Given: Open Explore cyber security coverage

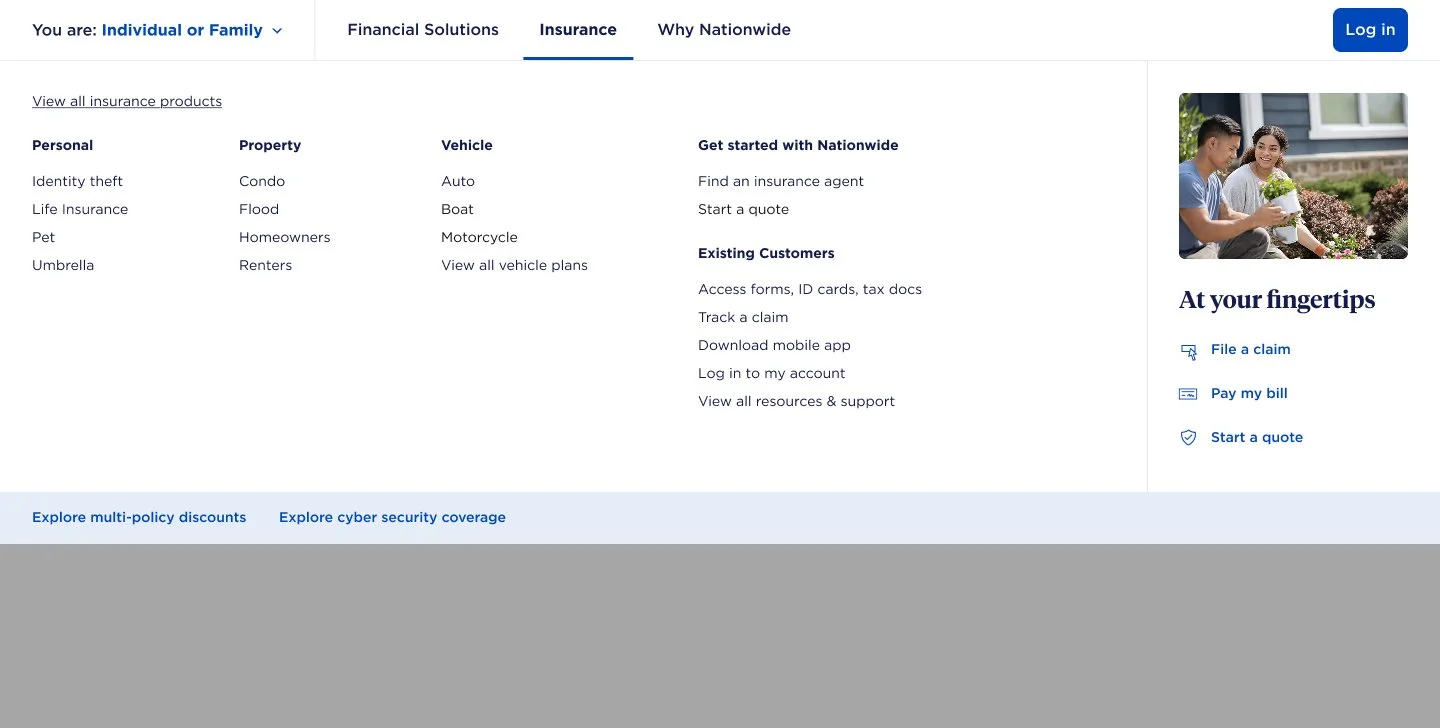Looking at the screenshot, I should click(x=392, y=517).
